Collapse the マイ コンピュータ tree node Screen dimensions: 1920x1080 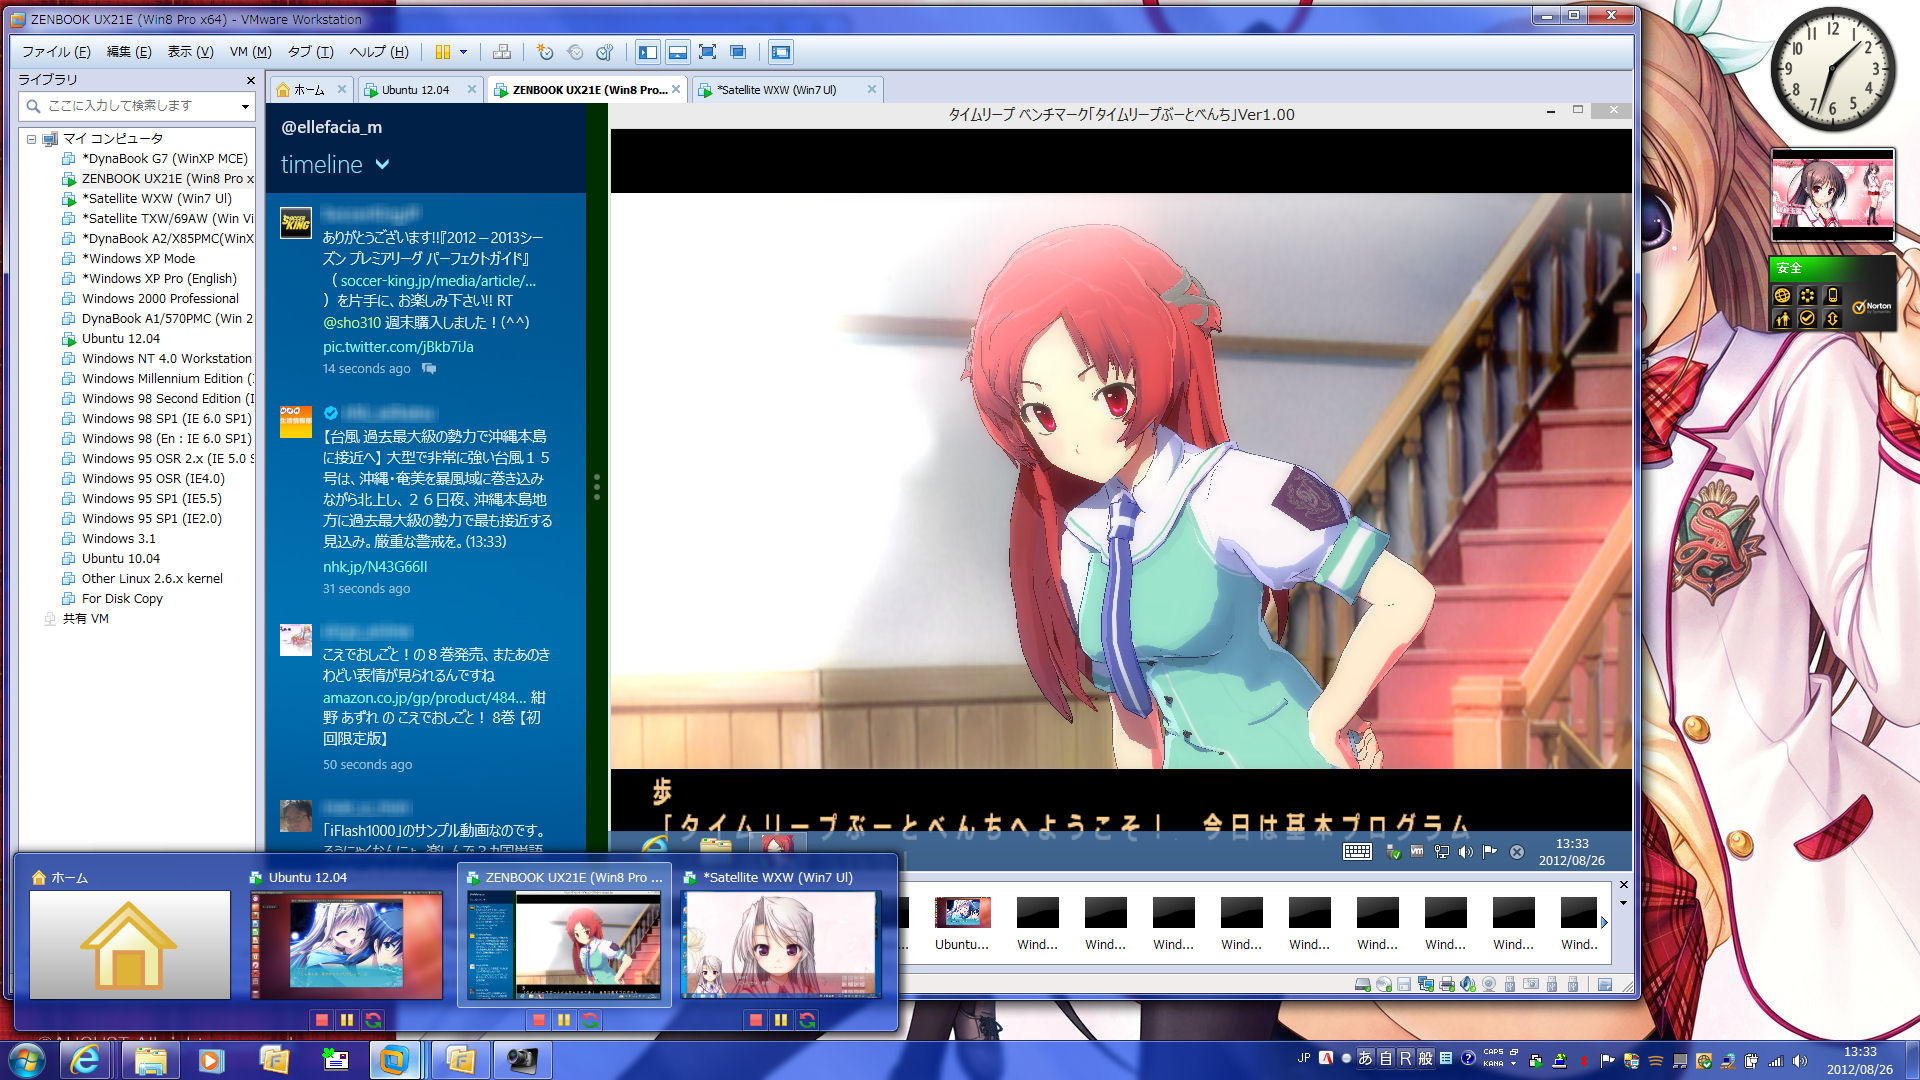point(31,139)
